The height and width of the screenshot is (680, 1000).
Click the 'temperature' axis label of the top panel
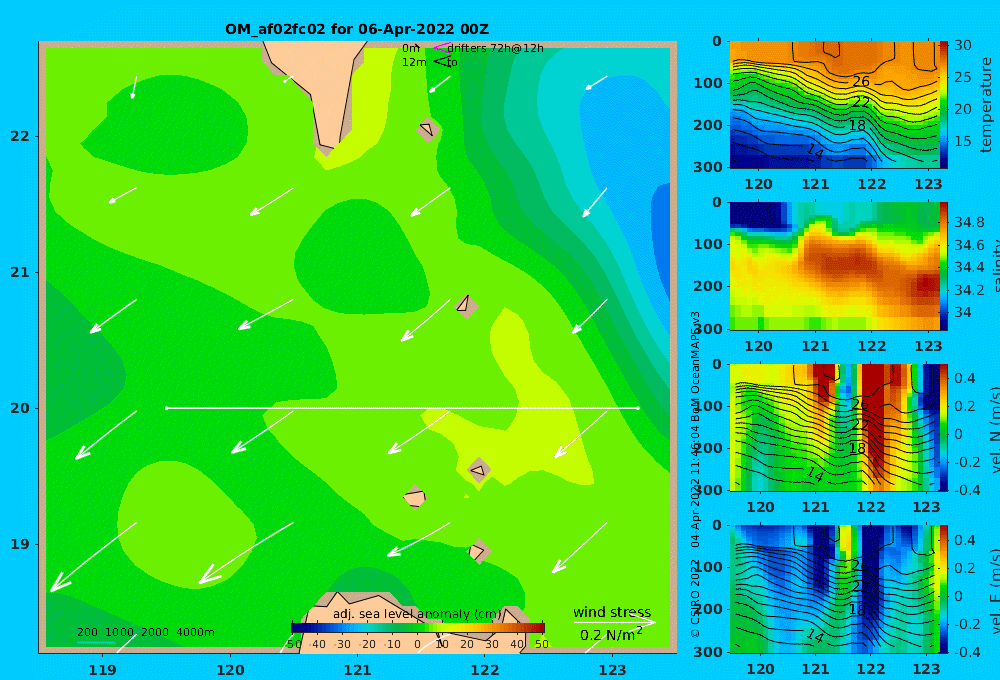tap(986, 105)
